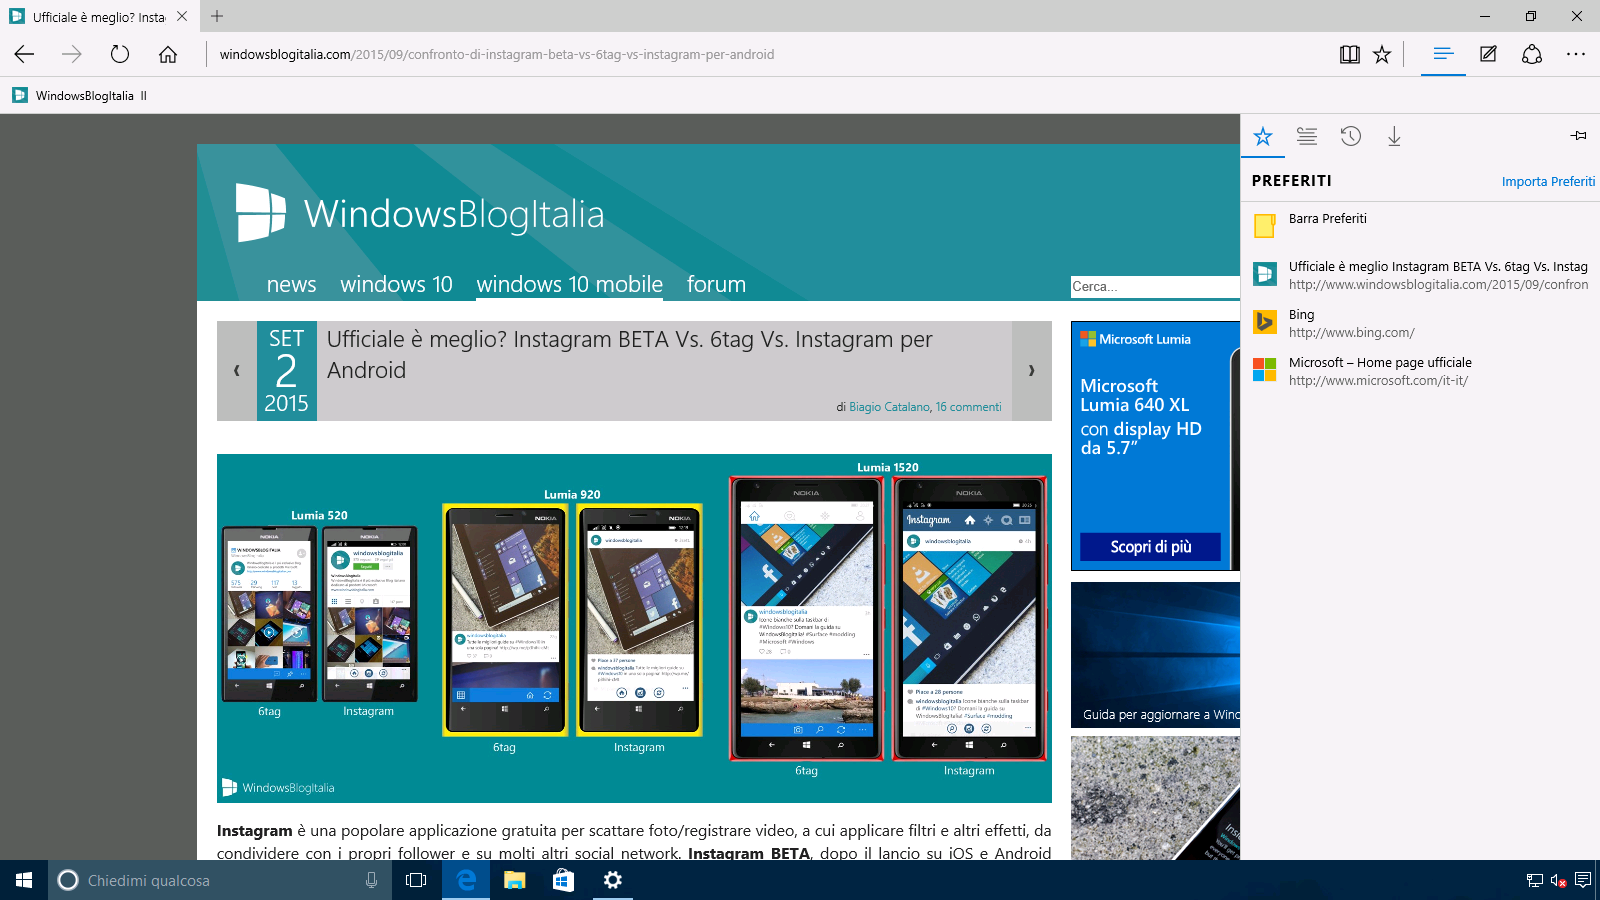Click Importa Preferiti link
The image size is (1600, 900).
[1548, 181]
